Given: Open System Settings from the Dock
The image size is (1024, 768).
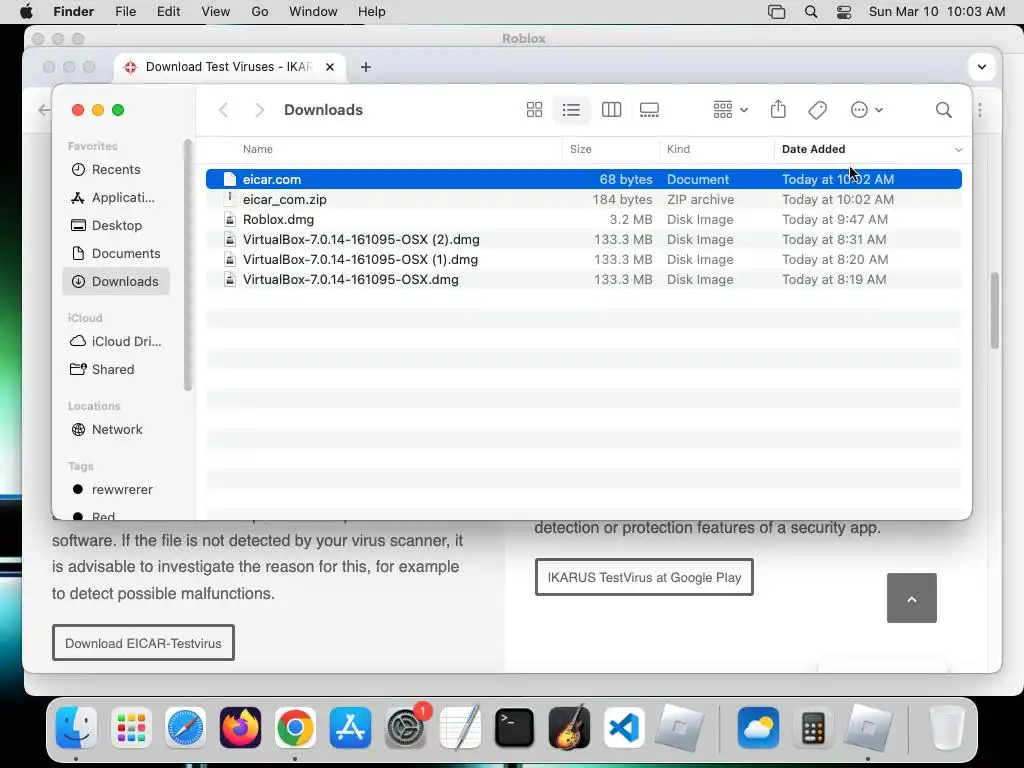Looking at the screenshot, I should point(406,728).
